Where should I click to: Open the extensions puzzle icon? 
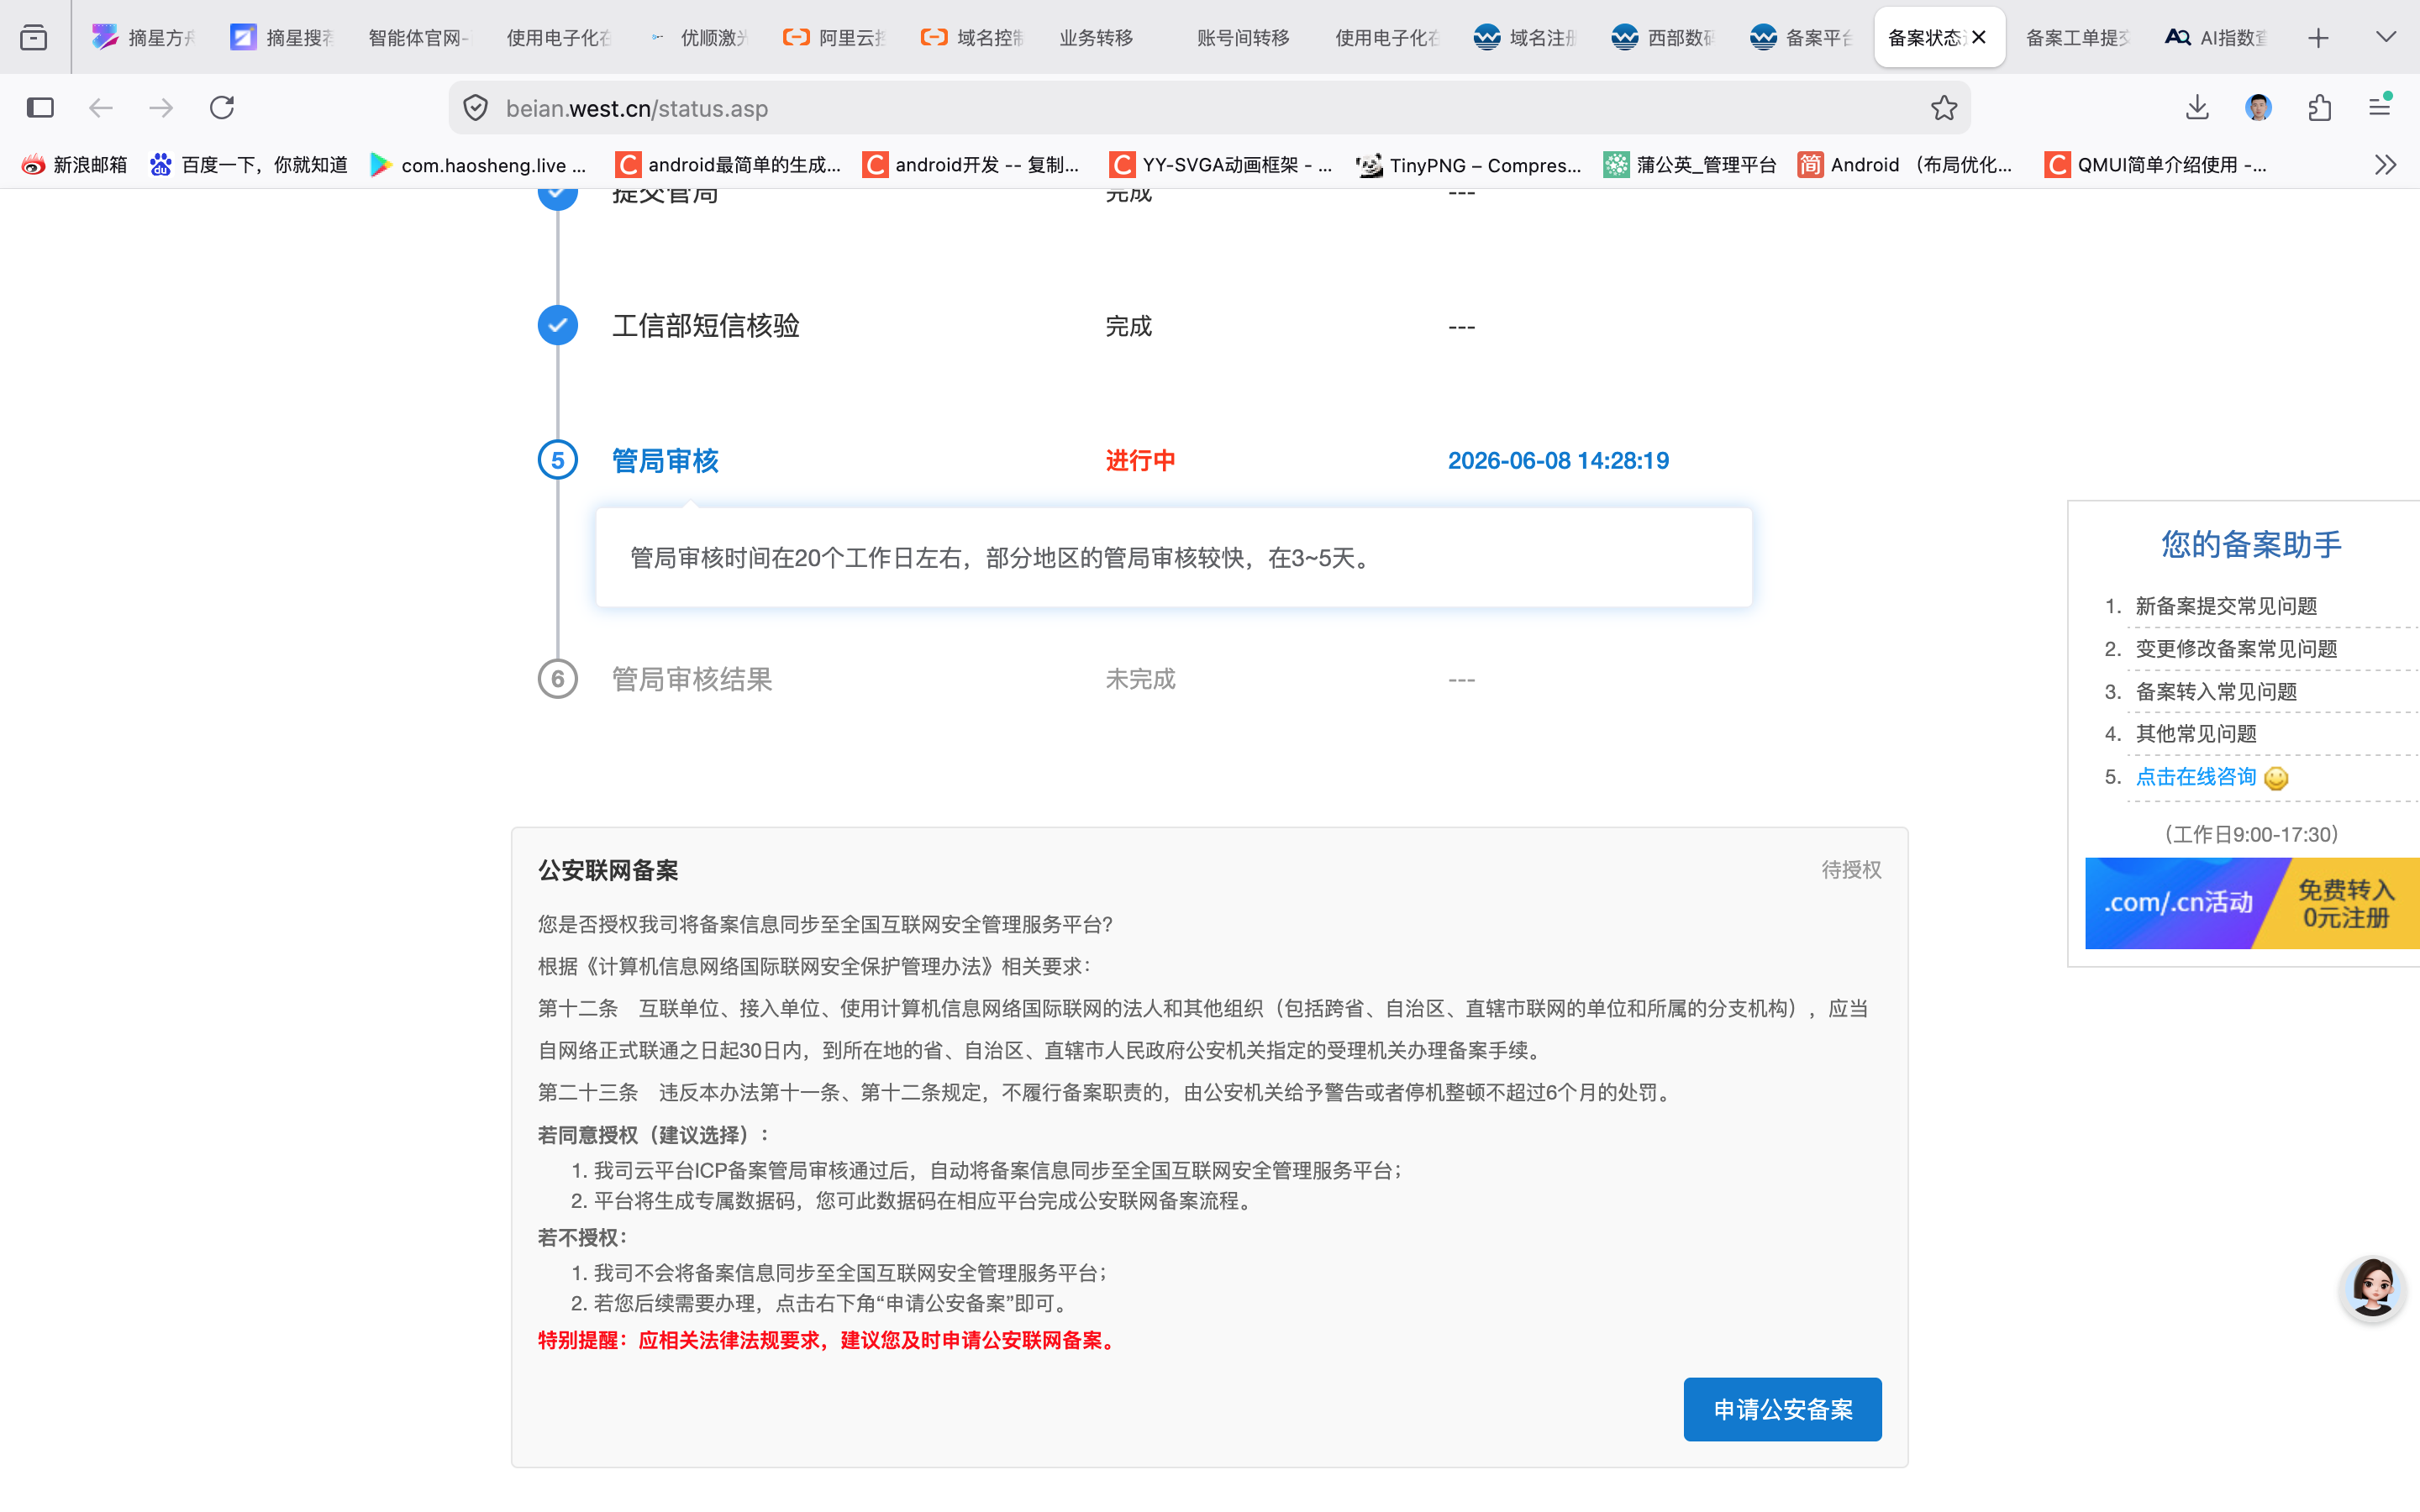pos(2320,108)
